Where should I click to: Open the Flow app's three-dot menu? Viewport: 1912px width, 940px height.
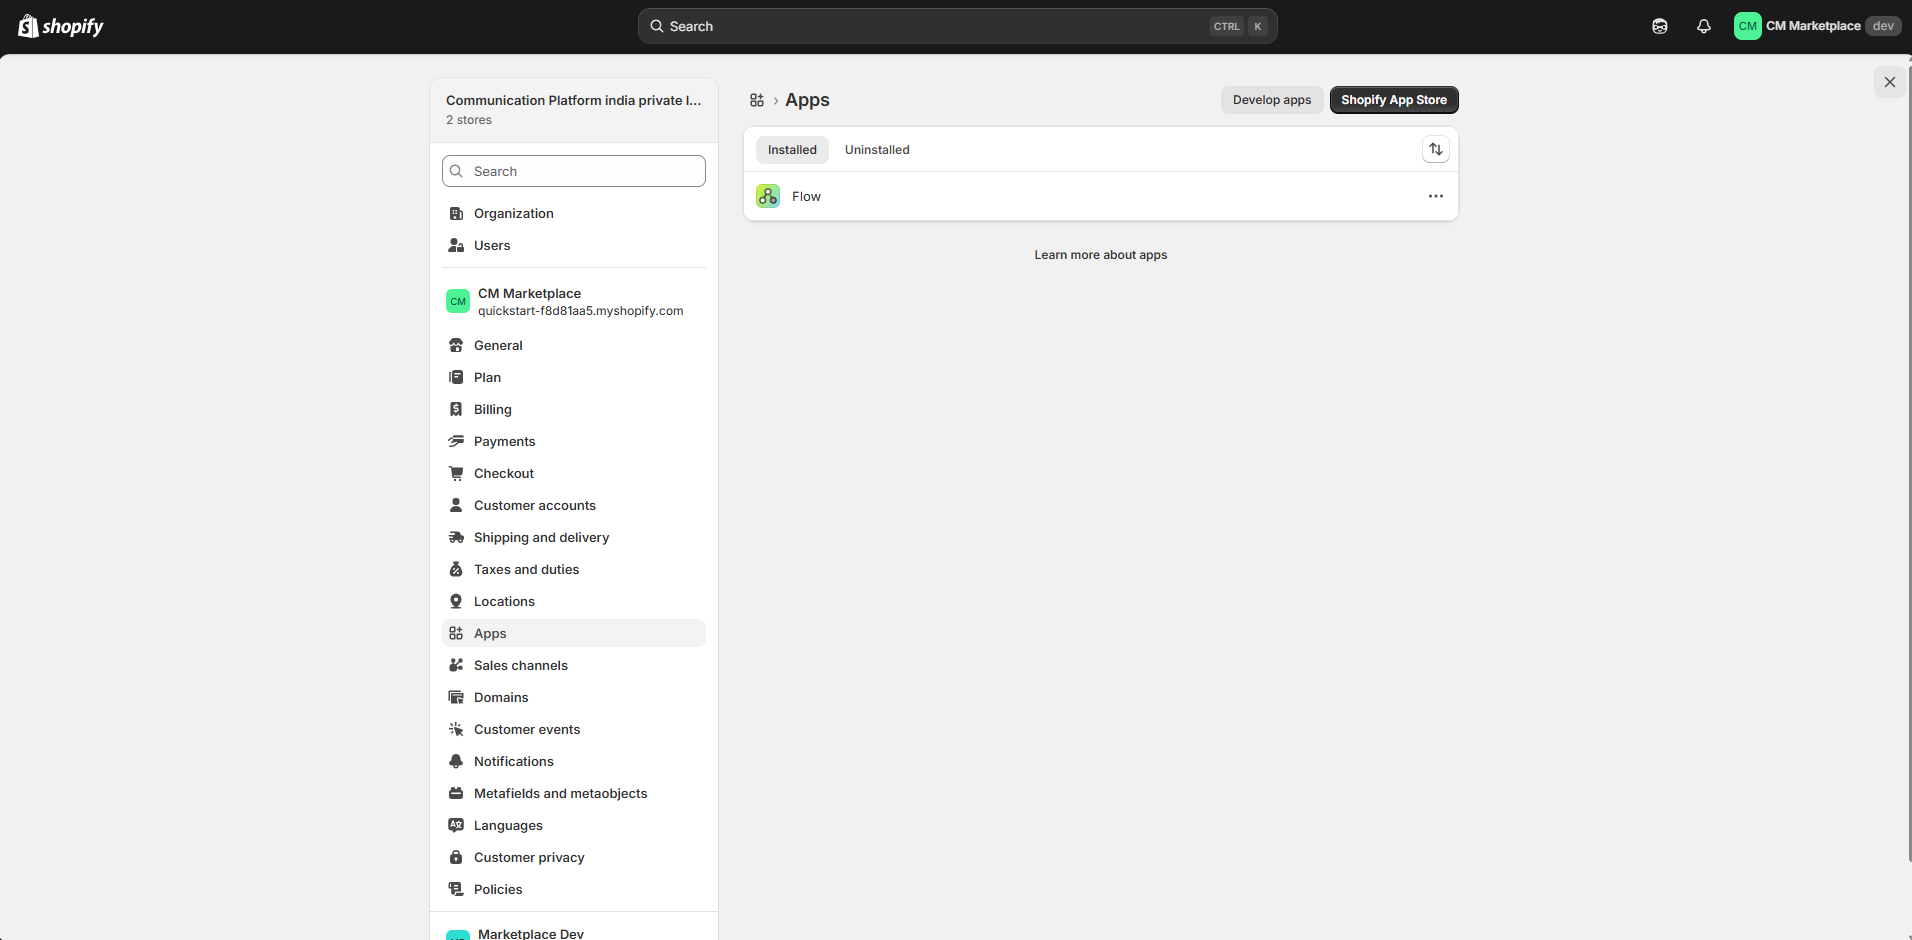coord(1436,196)
